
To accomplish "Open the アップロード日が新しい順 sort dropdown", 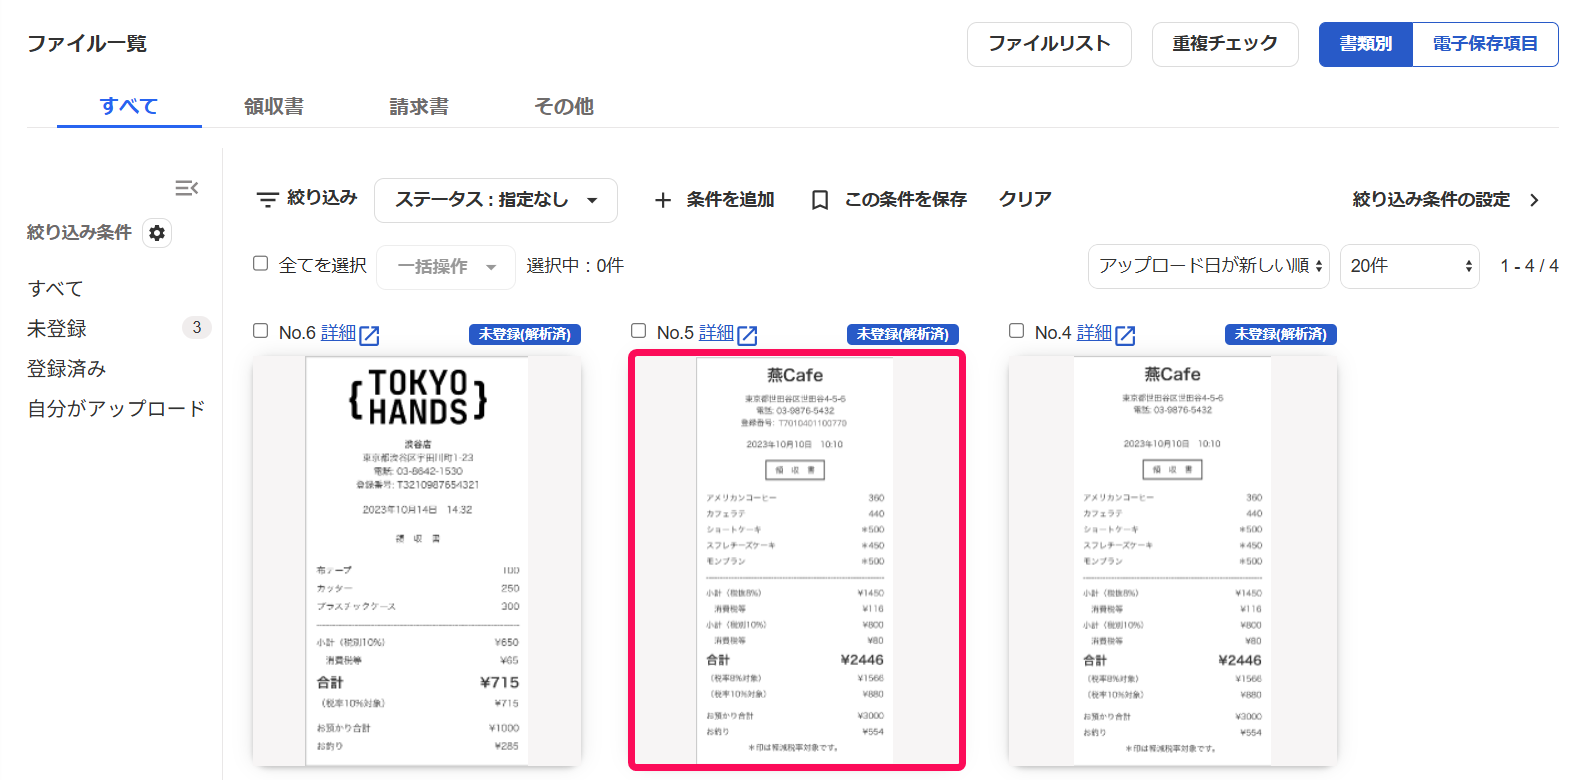I will [x=1209, y=266].
